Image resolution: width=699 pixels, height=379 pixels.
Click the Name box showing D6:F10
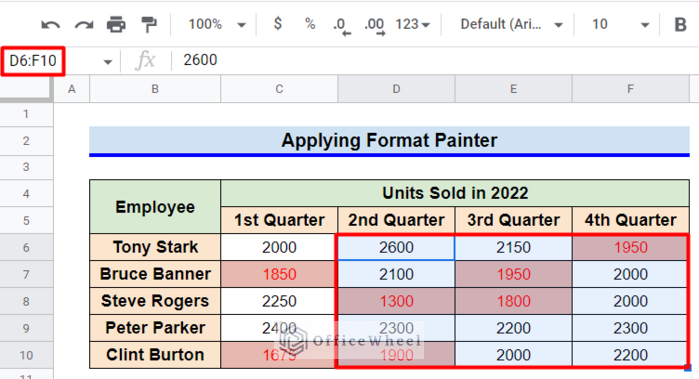click(x=33, y=61)
